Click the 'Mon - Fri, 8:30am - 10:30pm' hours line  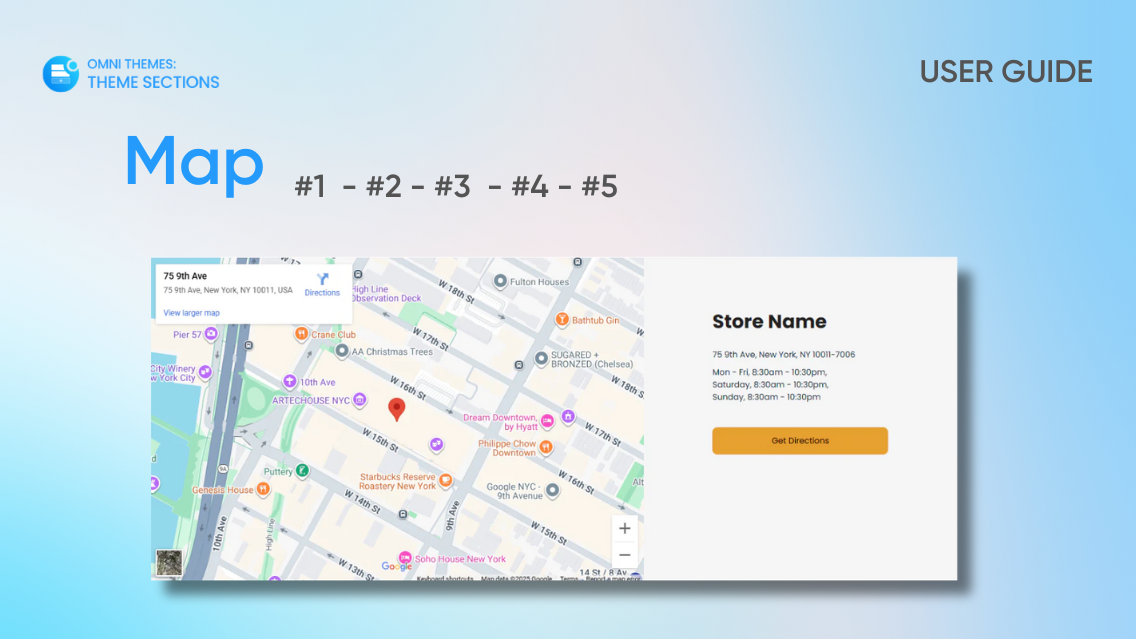769,372
